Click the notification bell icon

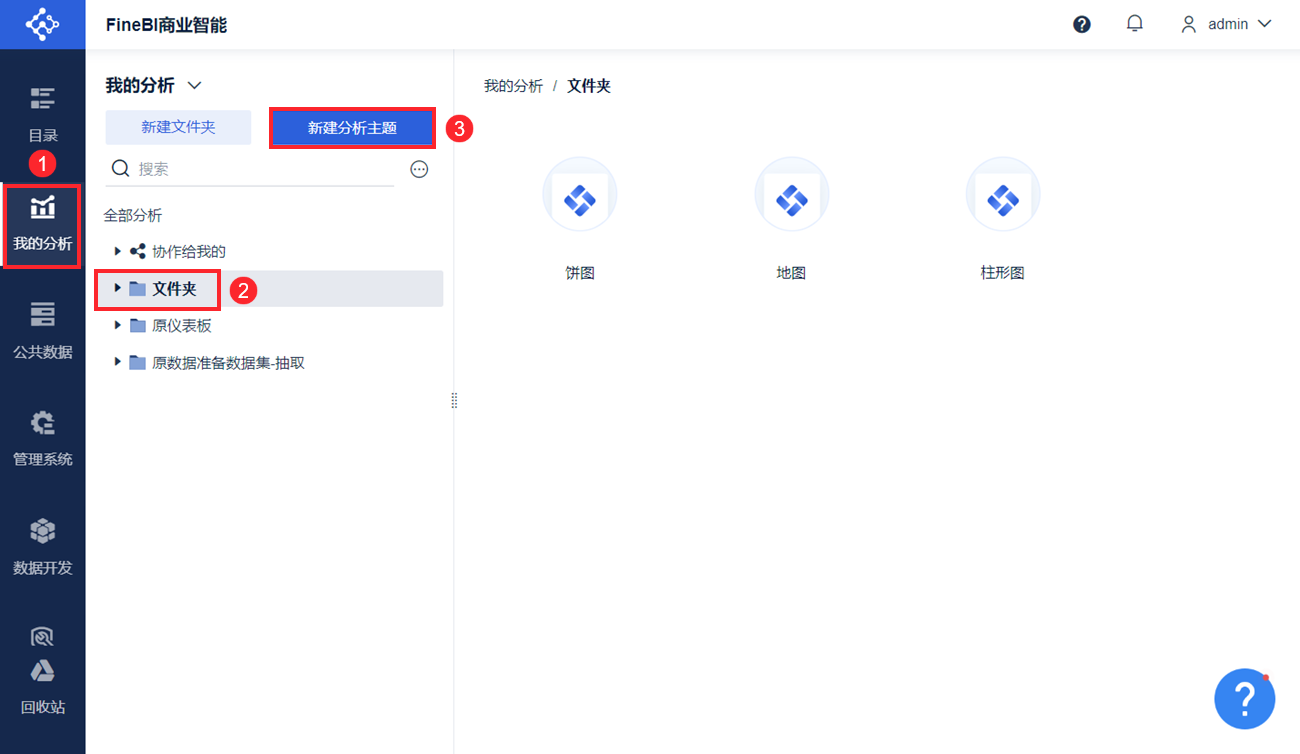click(x=1134, y=24)
